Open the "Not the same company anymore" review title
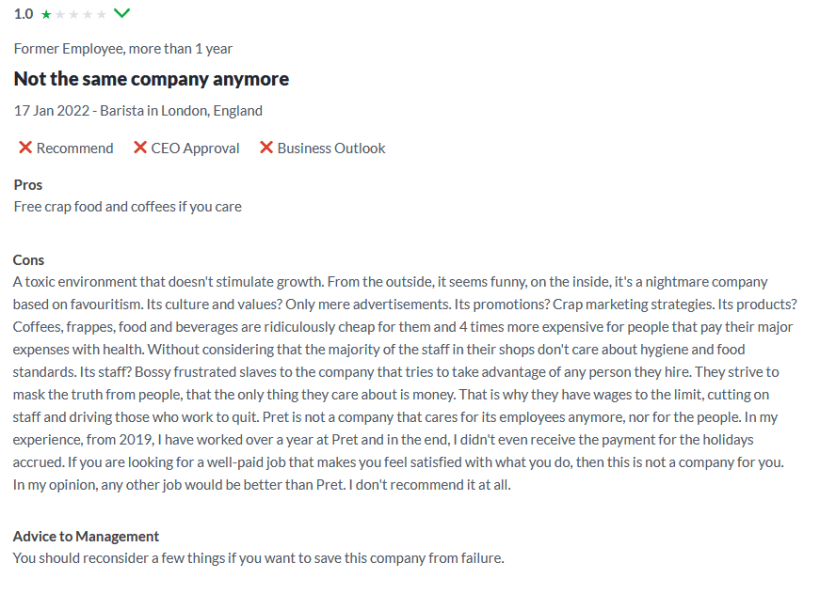The height and width of the screenshot is (594, 820). (151, 79)
